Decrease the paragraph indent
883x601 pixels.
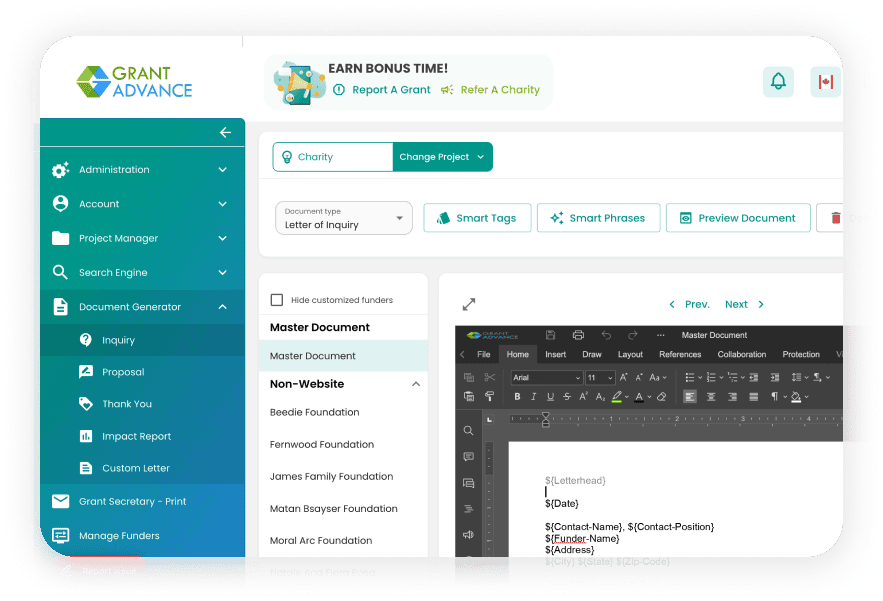(x=754, y=377)
